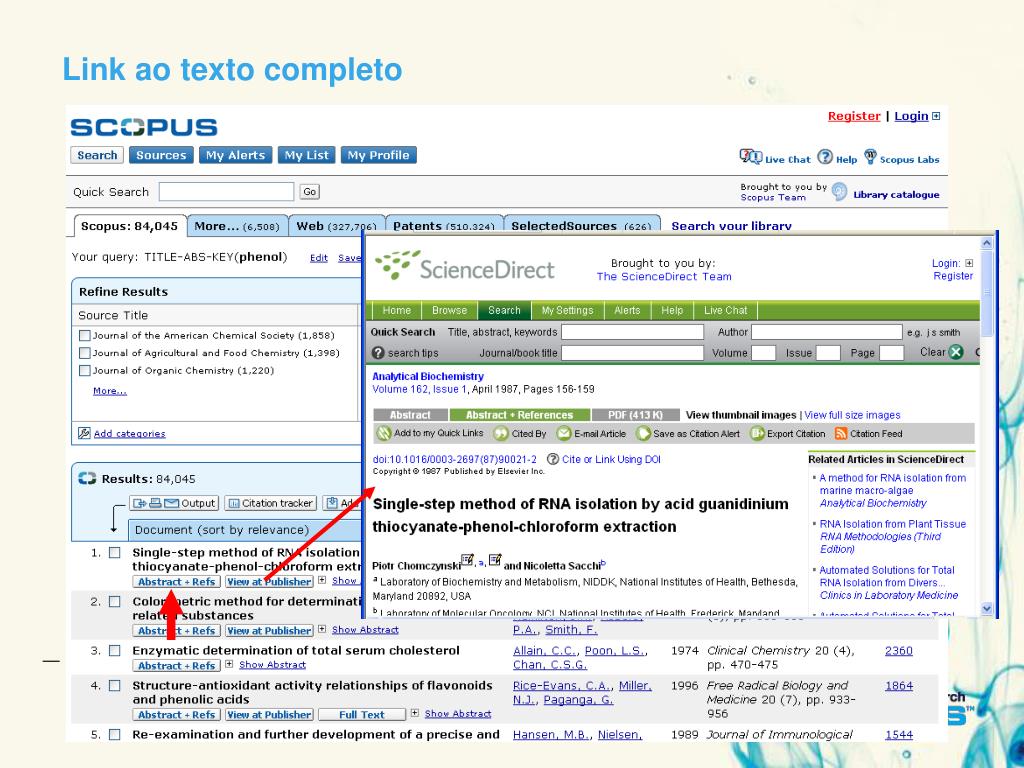The height and width of the screenshot is (768, 1024).
Task: Click the ScienceDirect window scroll-down arrow
Action: [986, 608]
